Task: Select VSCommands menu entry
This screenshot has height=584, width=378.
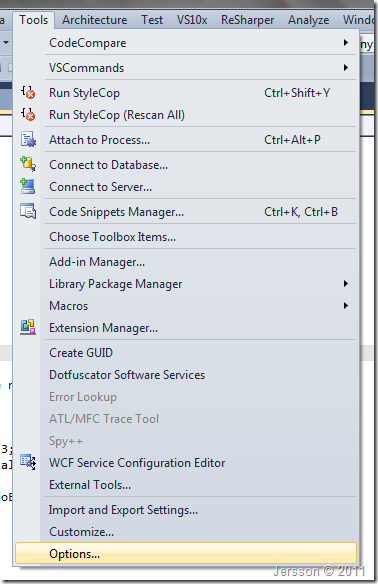Action: [186, 68]
